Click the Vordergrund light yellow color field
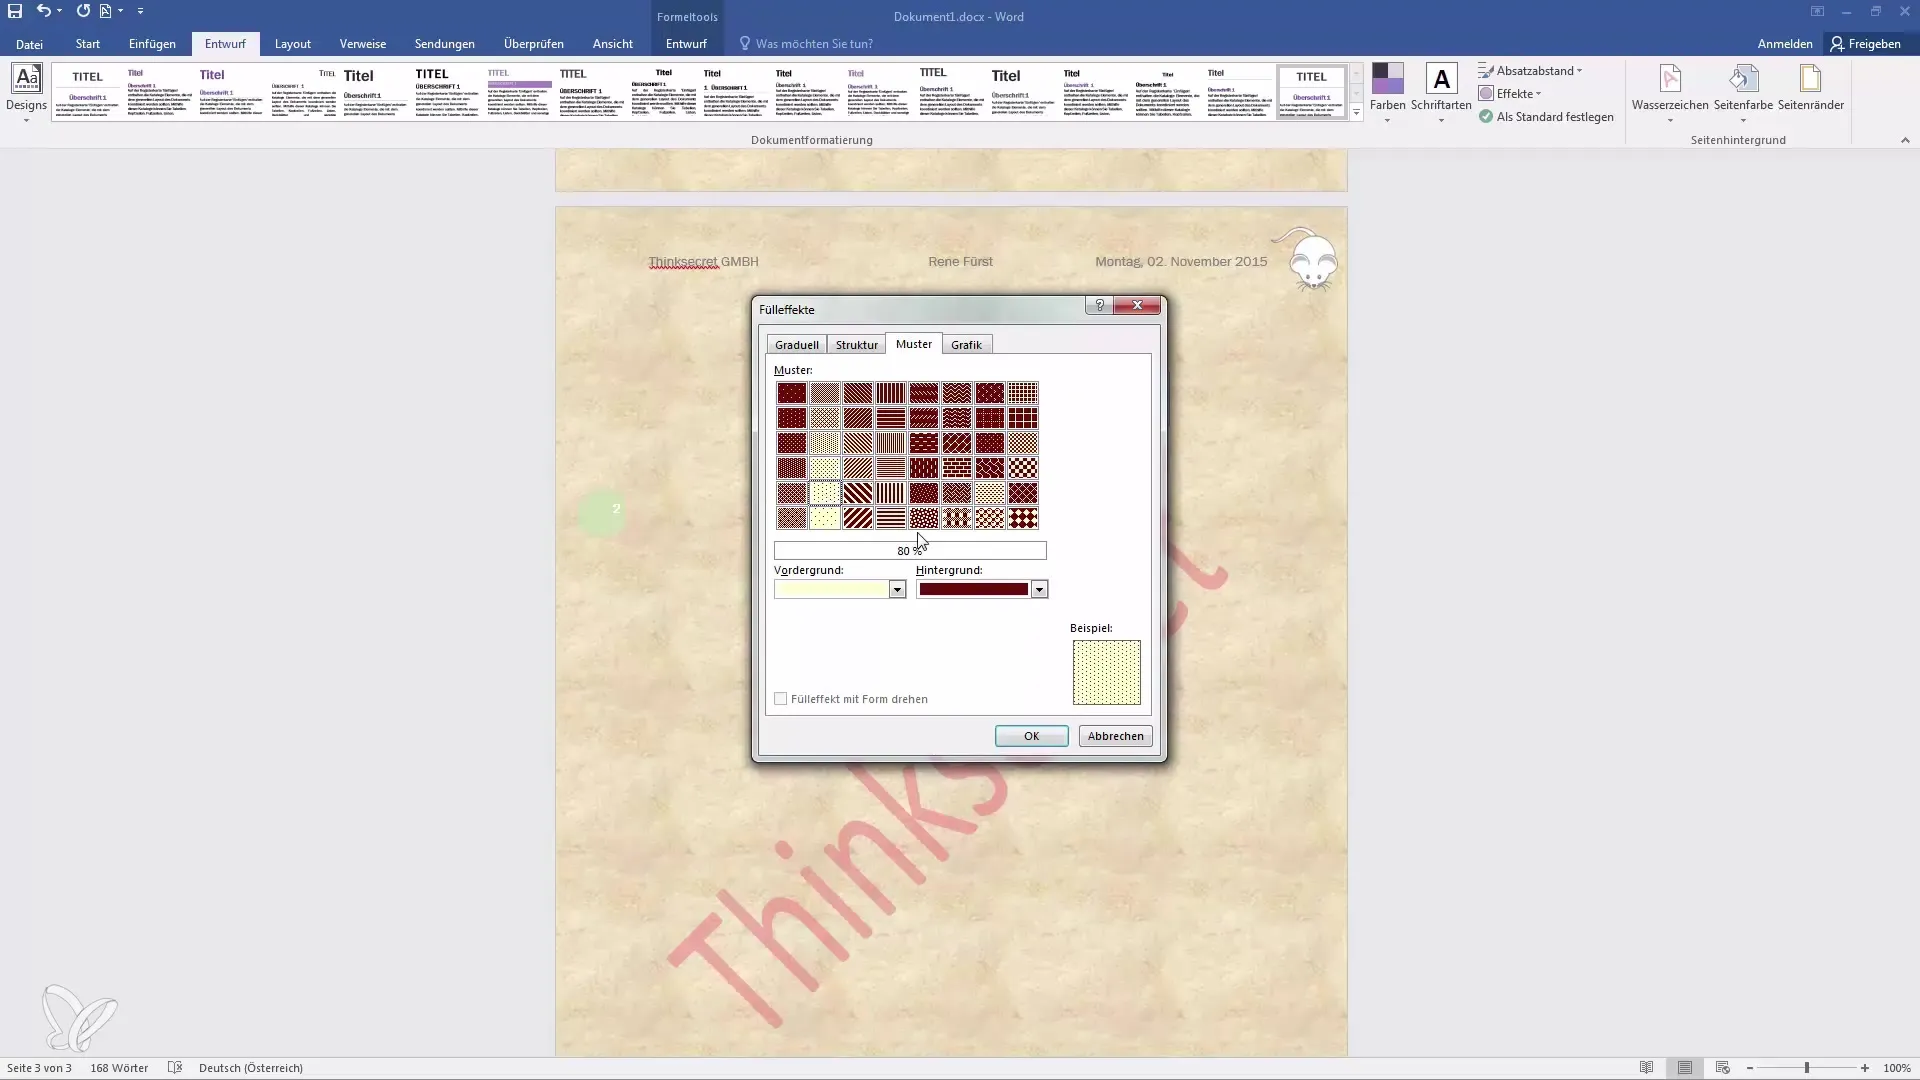The image size is (1920, 1080). pyautogui.click(x=832, y=590)
